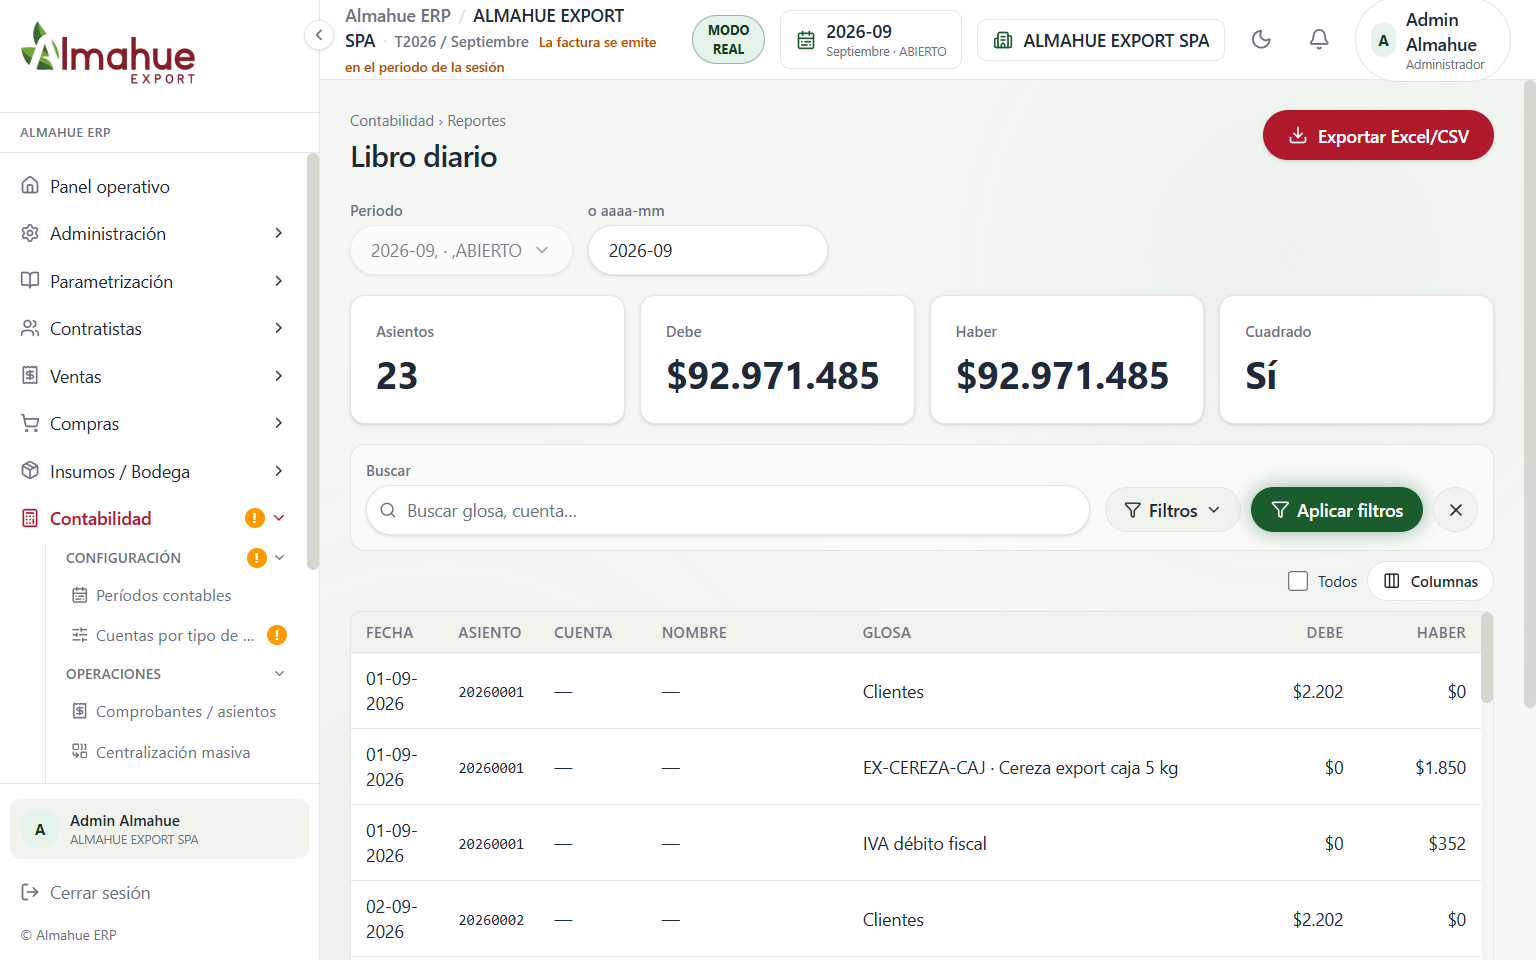Expand the Ventas menu section
The height and width of the screenshot is (960, 1536).
[152, 376]
